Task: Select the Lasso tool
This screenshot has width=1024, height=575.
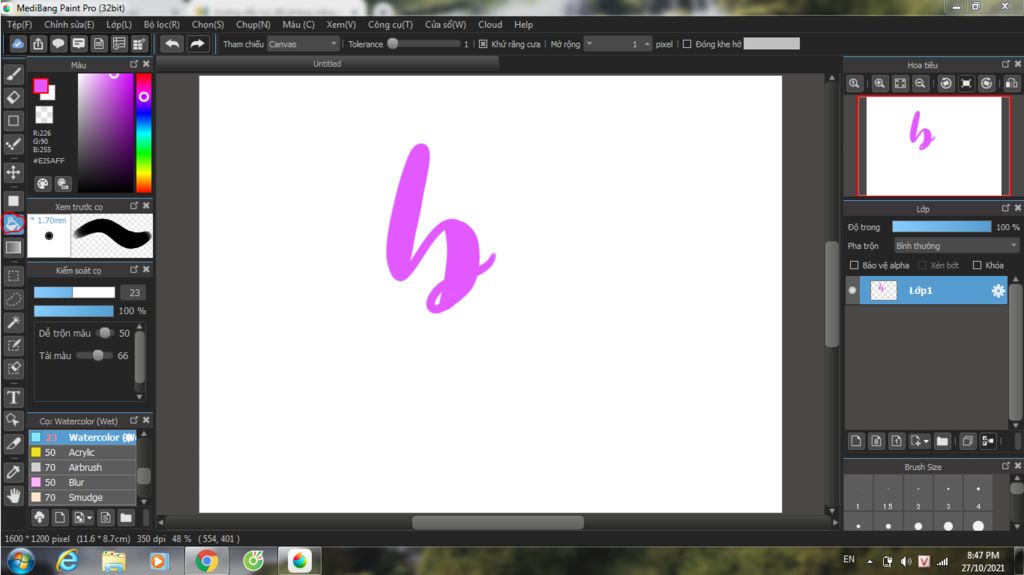Action: tap(13, 299)
